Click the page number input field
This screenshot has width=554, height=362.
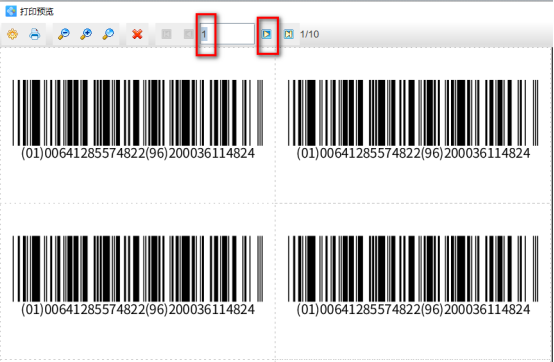[x=227, y=34]
